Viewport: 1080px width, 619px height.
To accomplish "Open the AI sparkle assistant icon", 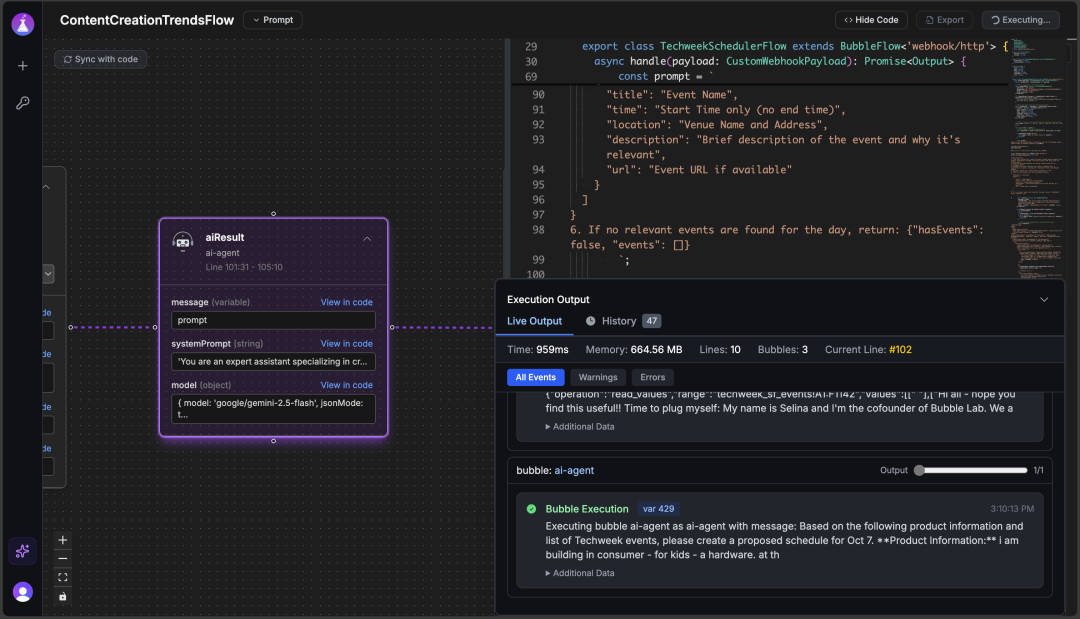I will coord(23,551).
